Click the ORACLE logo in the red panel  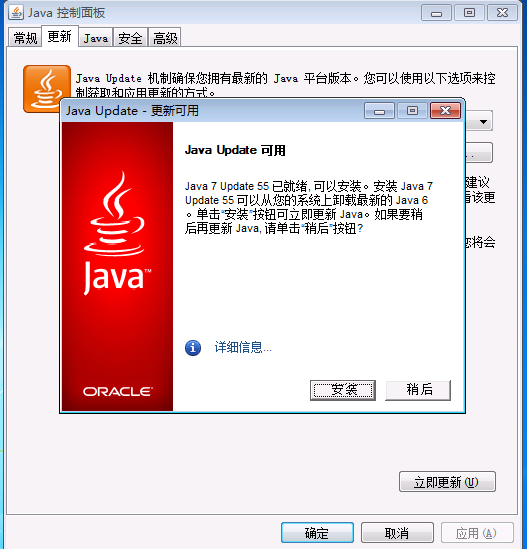[x=117, y=391]
